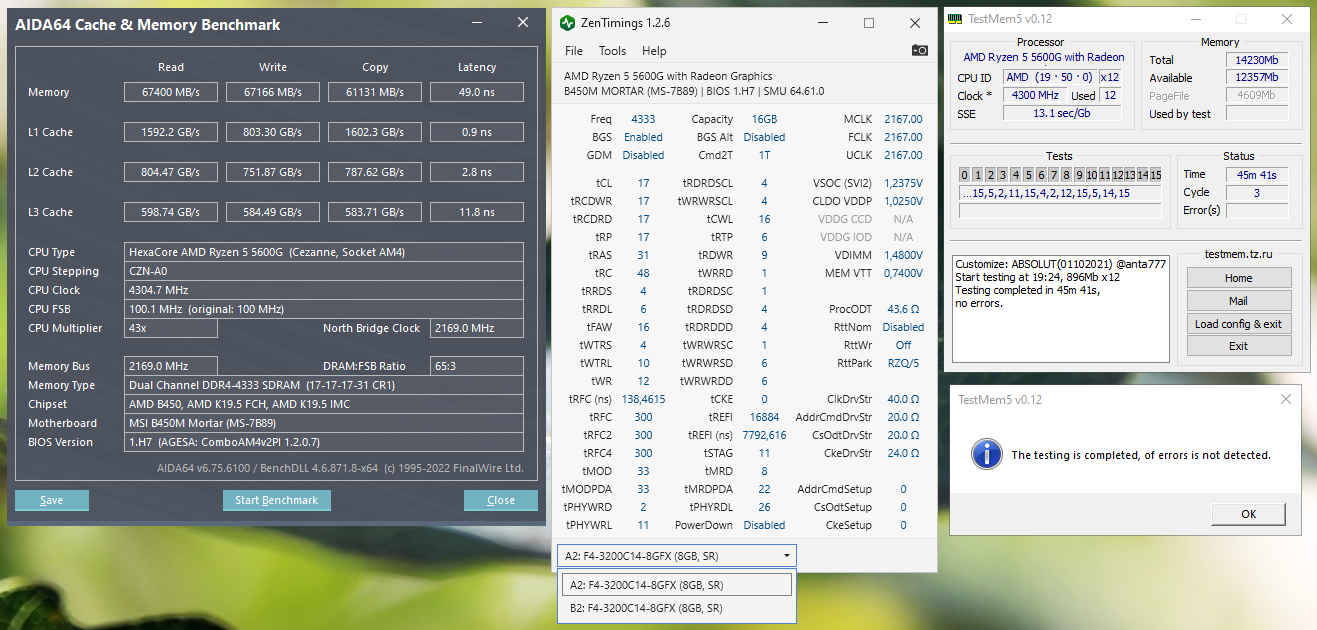The height and width of the screenshot is (630, 1317).
Task: Open the Tools menu in ZenTimings
Action: (x=612, y=51)
